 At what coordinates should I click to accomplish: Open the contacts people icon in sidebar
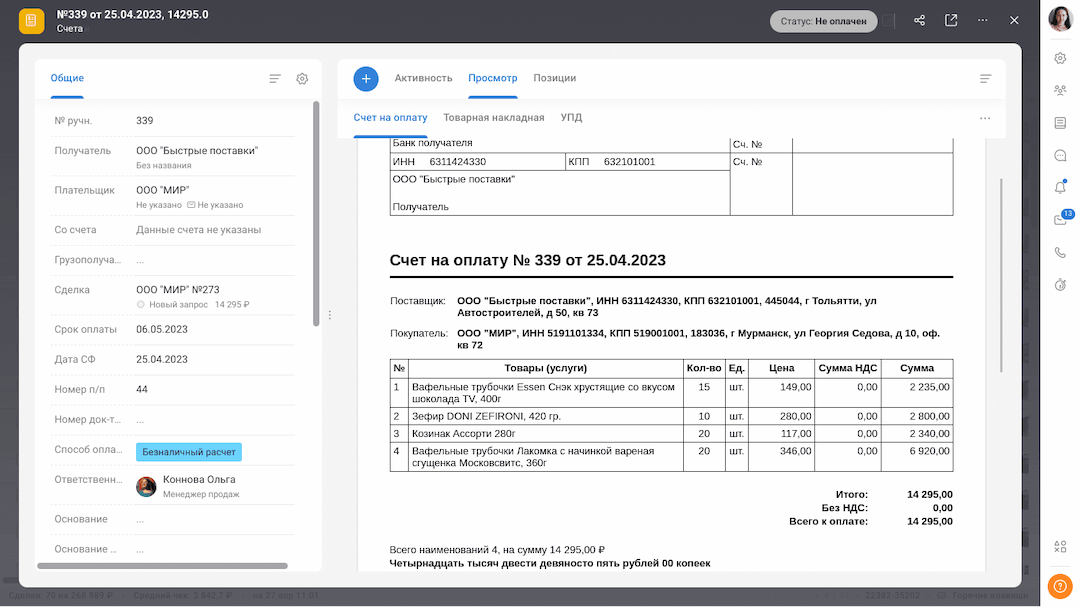[x=1060, y=90]
